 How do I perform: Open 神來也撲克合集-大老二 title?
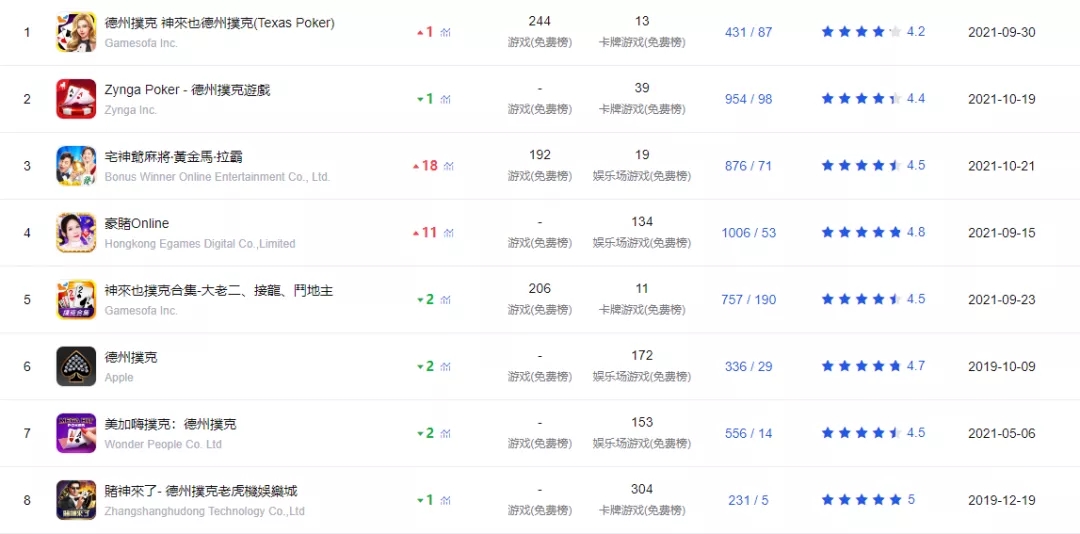(219, 291)
